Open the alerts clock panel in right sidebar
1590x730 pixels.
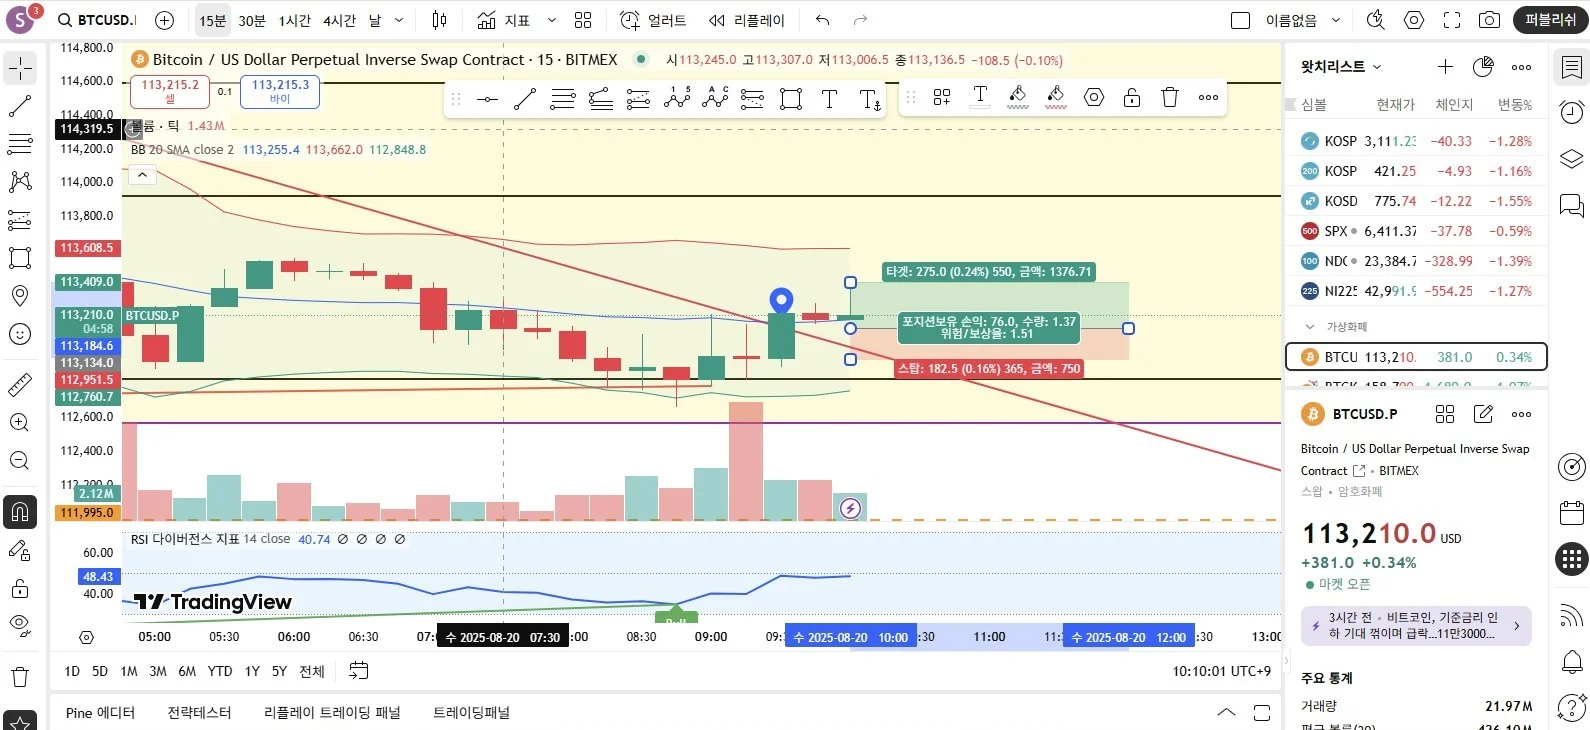1571,112
